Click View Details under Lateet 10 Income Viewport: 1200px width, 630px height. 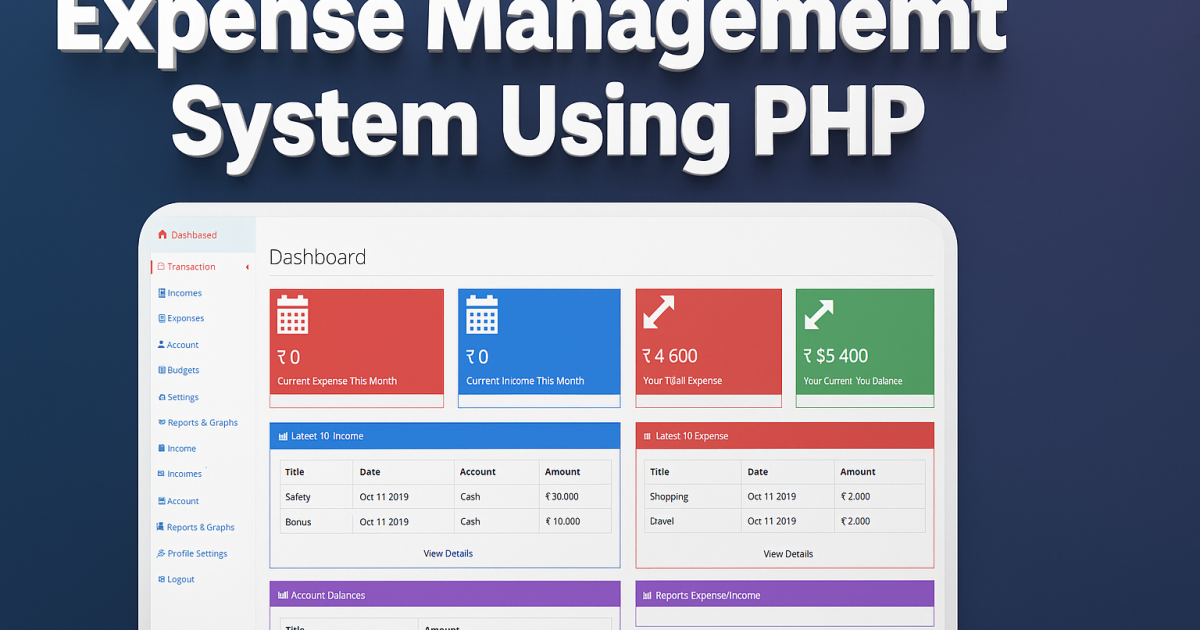pos(447,553)
